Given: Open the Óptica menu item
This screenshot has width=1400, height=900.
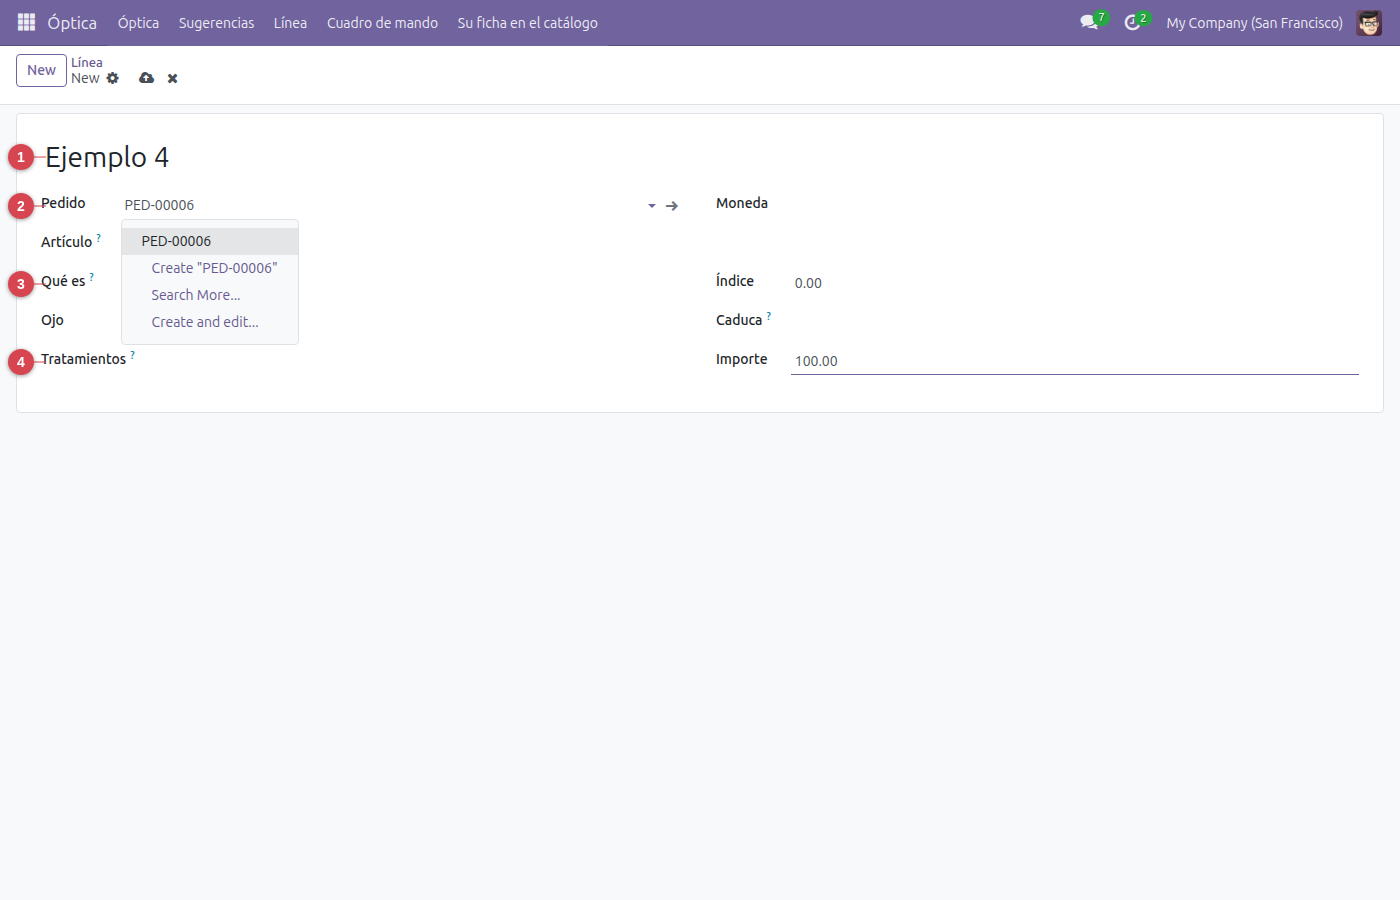Looking at the screenshot, I should pyautogui.click(x=138, y=22).
